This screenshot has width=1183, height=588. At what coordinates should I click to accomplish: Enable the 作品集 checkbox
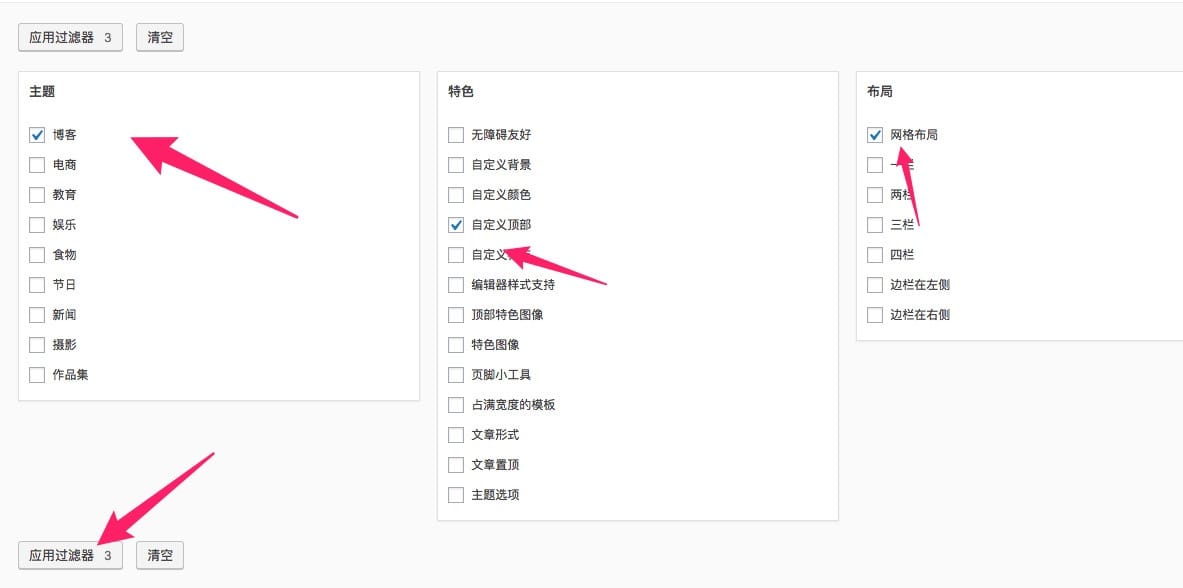37,375
